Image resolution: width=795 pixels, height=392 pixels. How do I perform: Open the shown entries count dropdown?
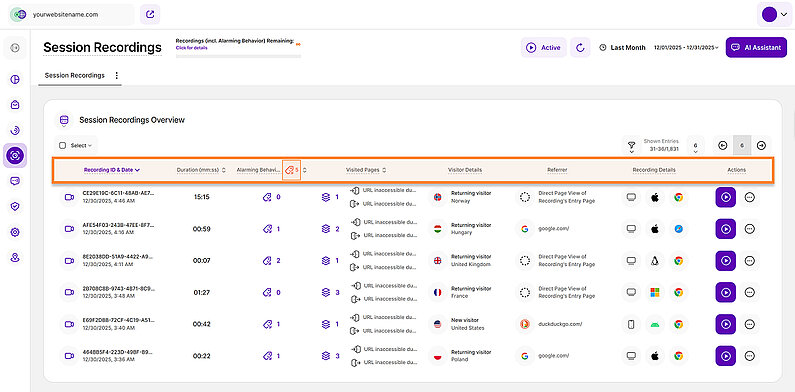(695, 146)
